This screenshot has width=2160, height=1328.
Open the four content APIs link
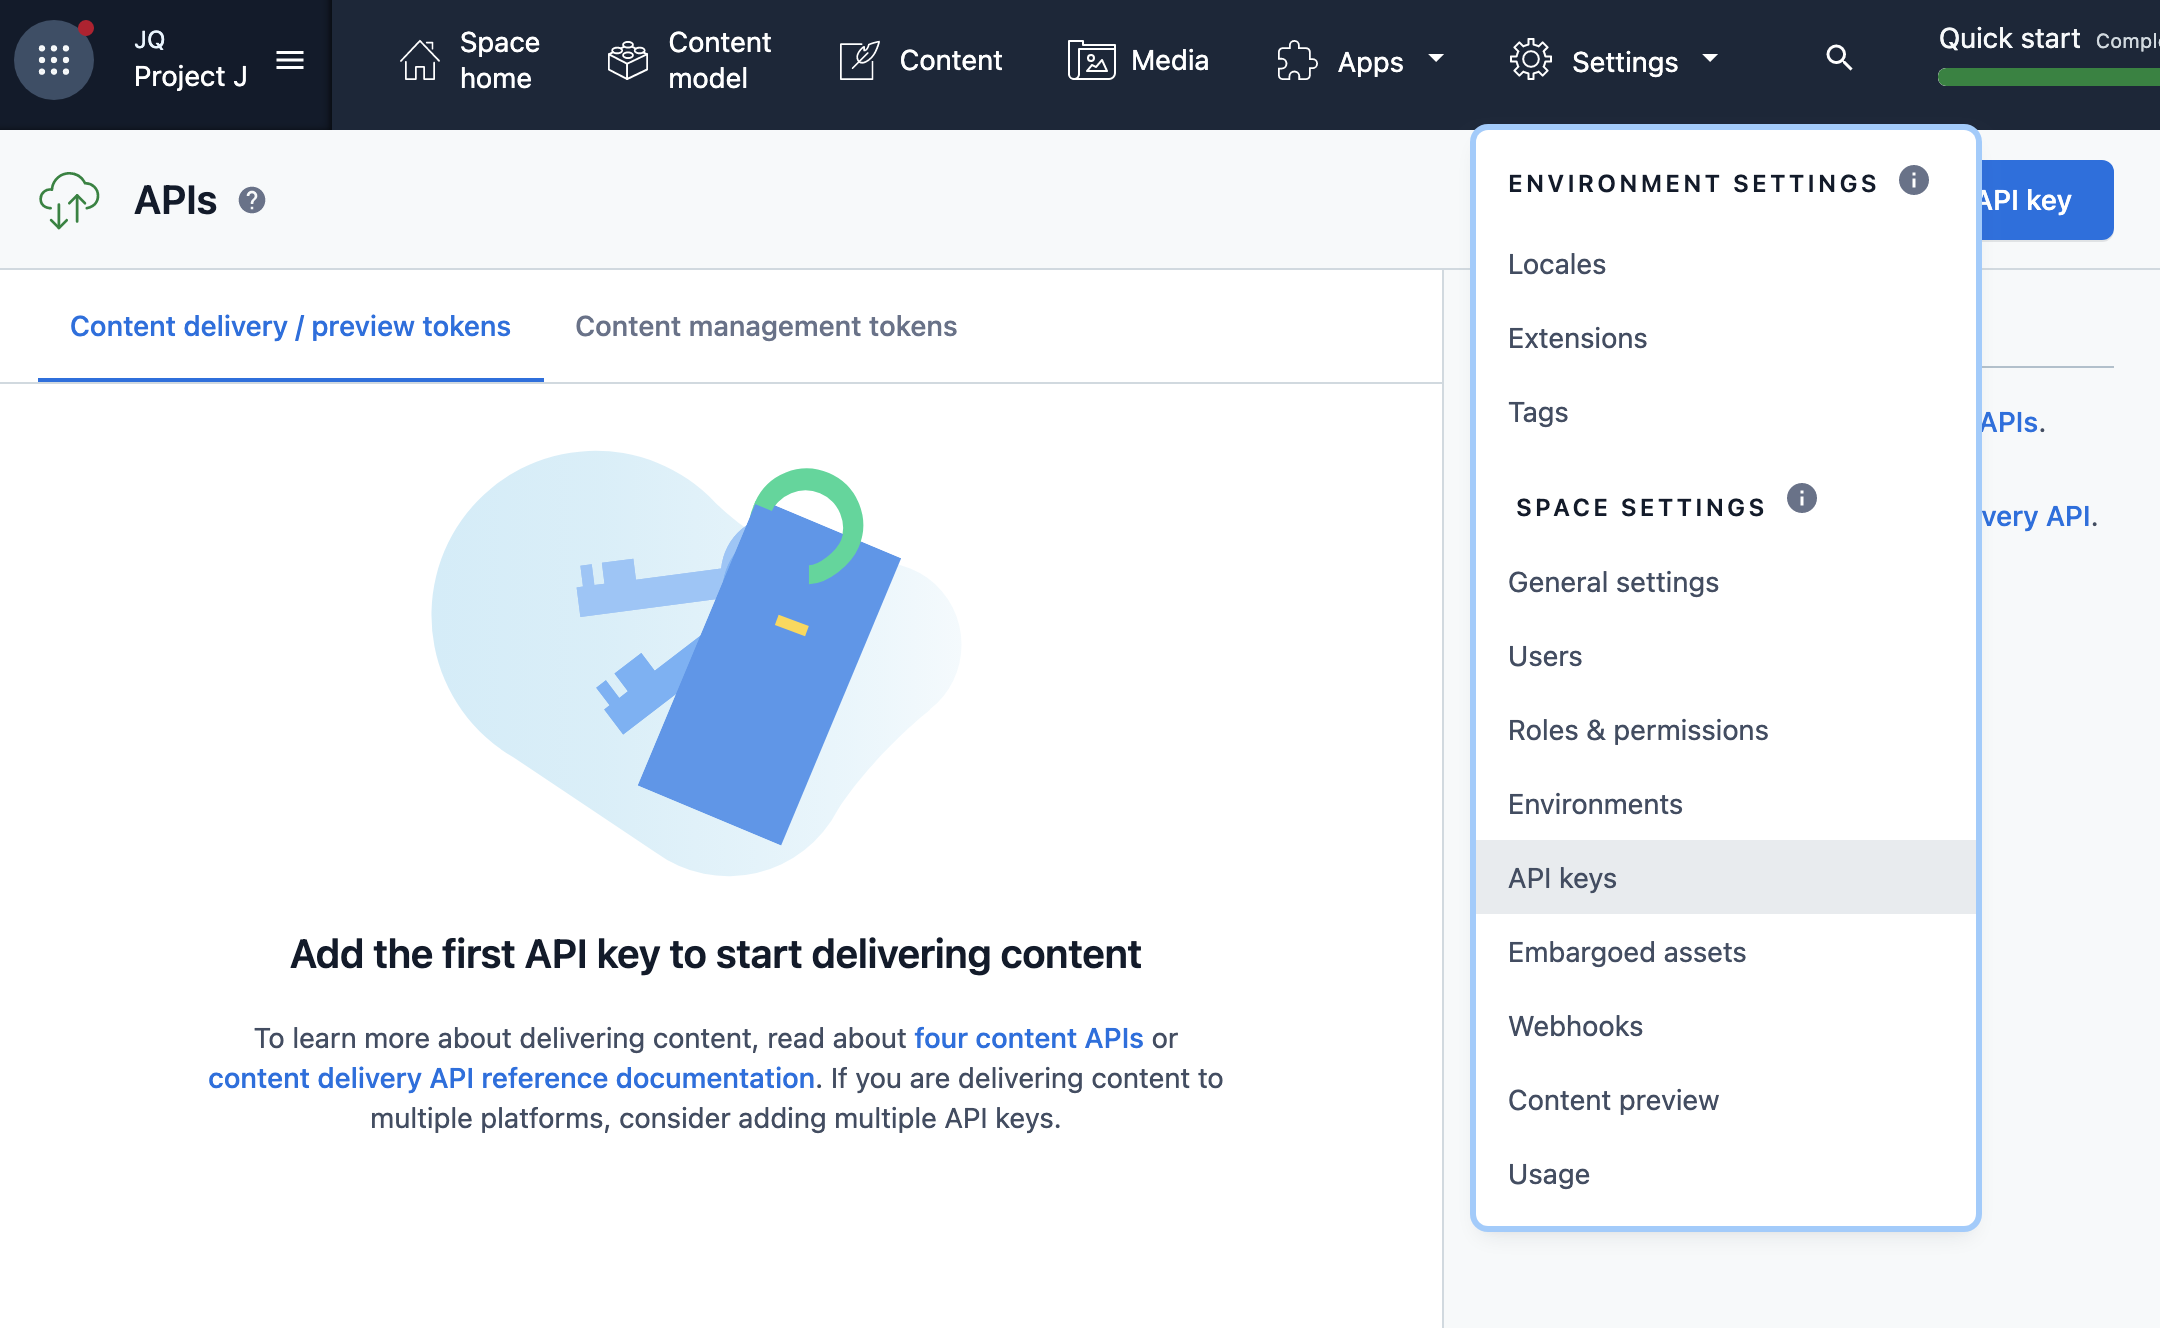[1028, 1038]
